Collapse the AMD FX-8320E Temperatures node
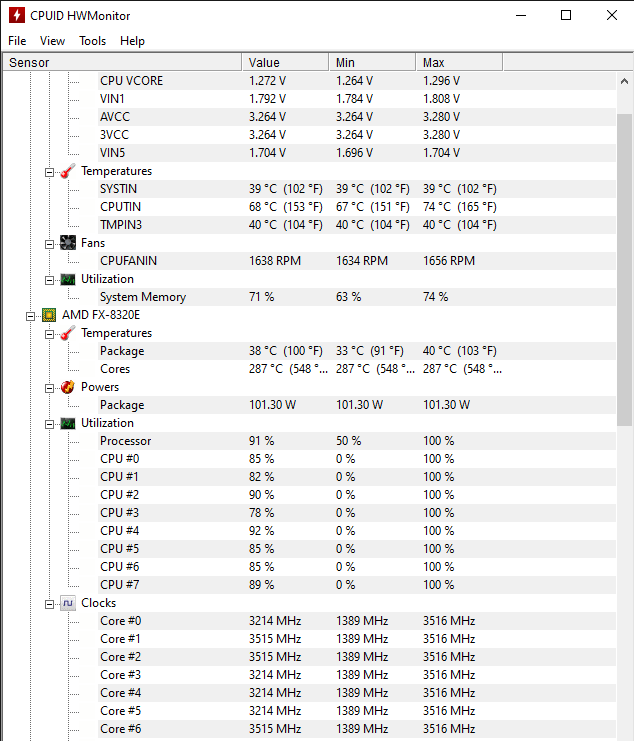Viewport: 634px width, 741px height. [x=49, y=335]
